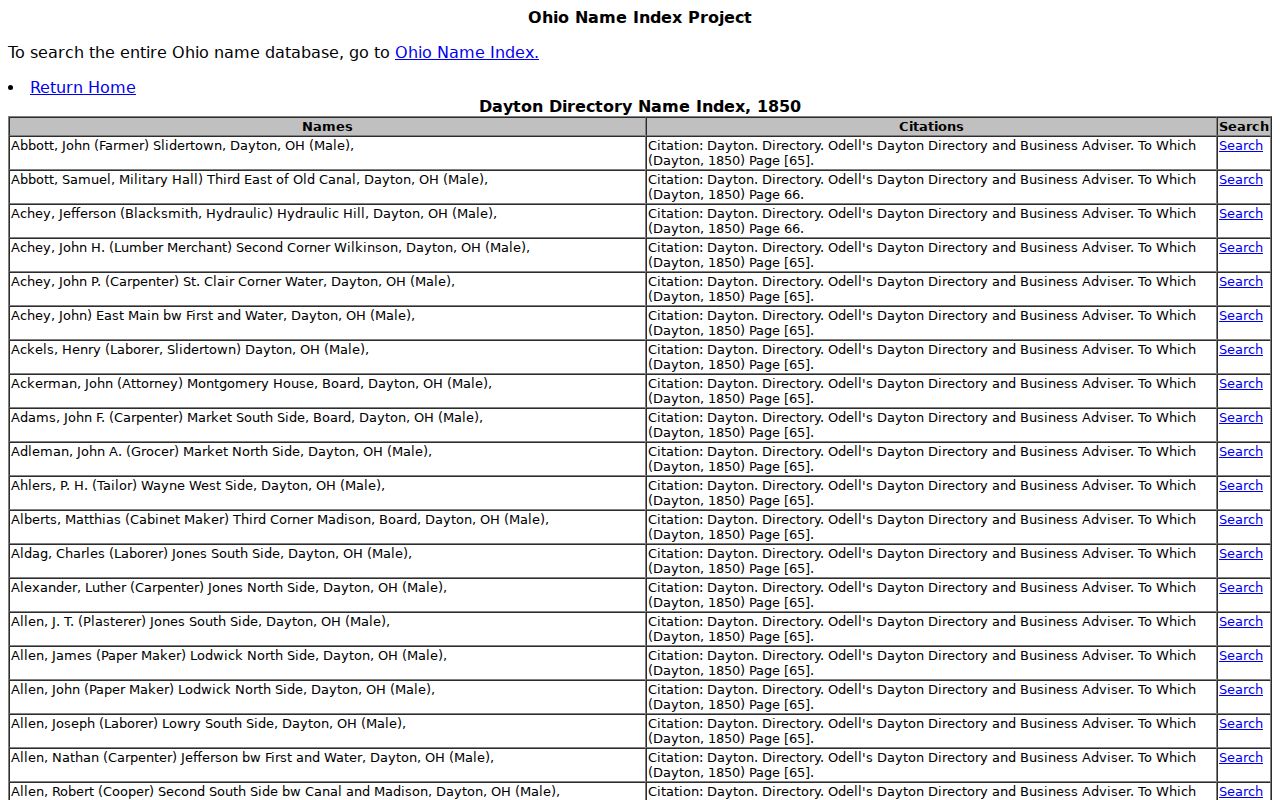Open Search for Achey, Jefferson row

pos(1241,214)
